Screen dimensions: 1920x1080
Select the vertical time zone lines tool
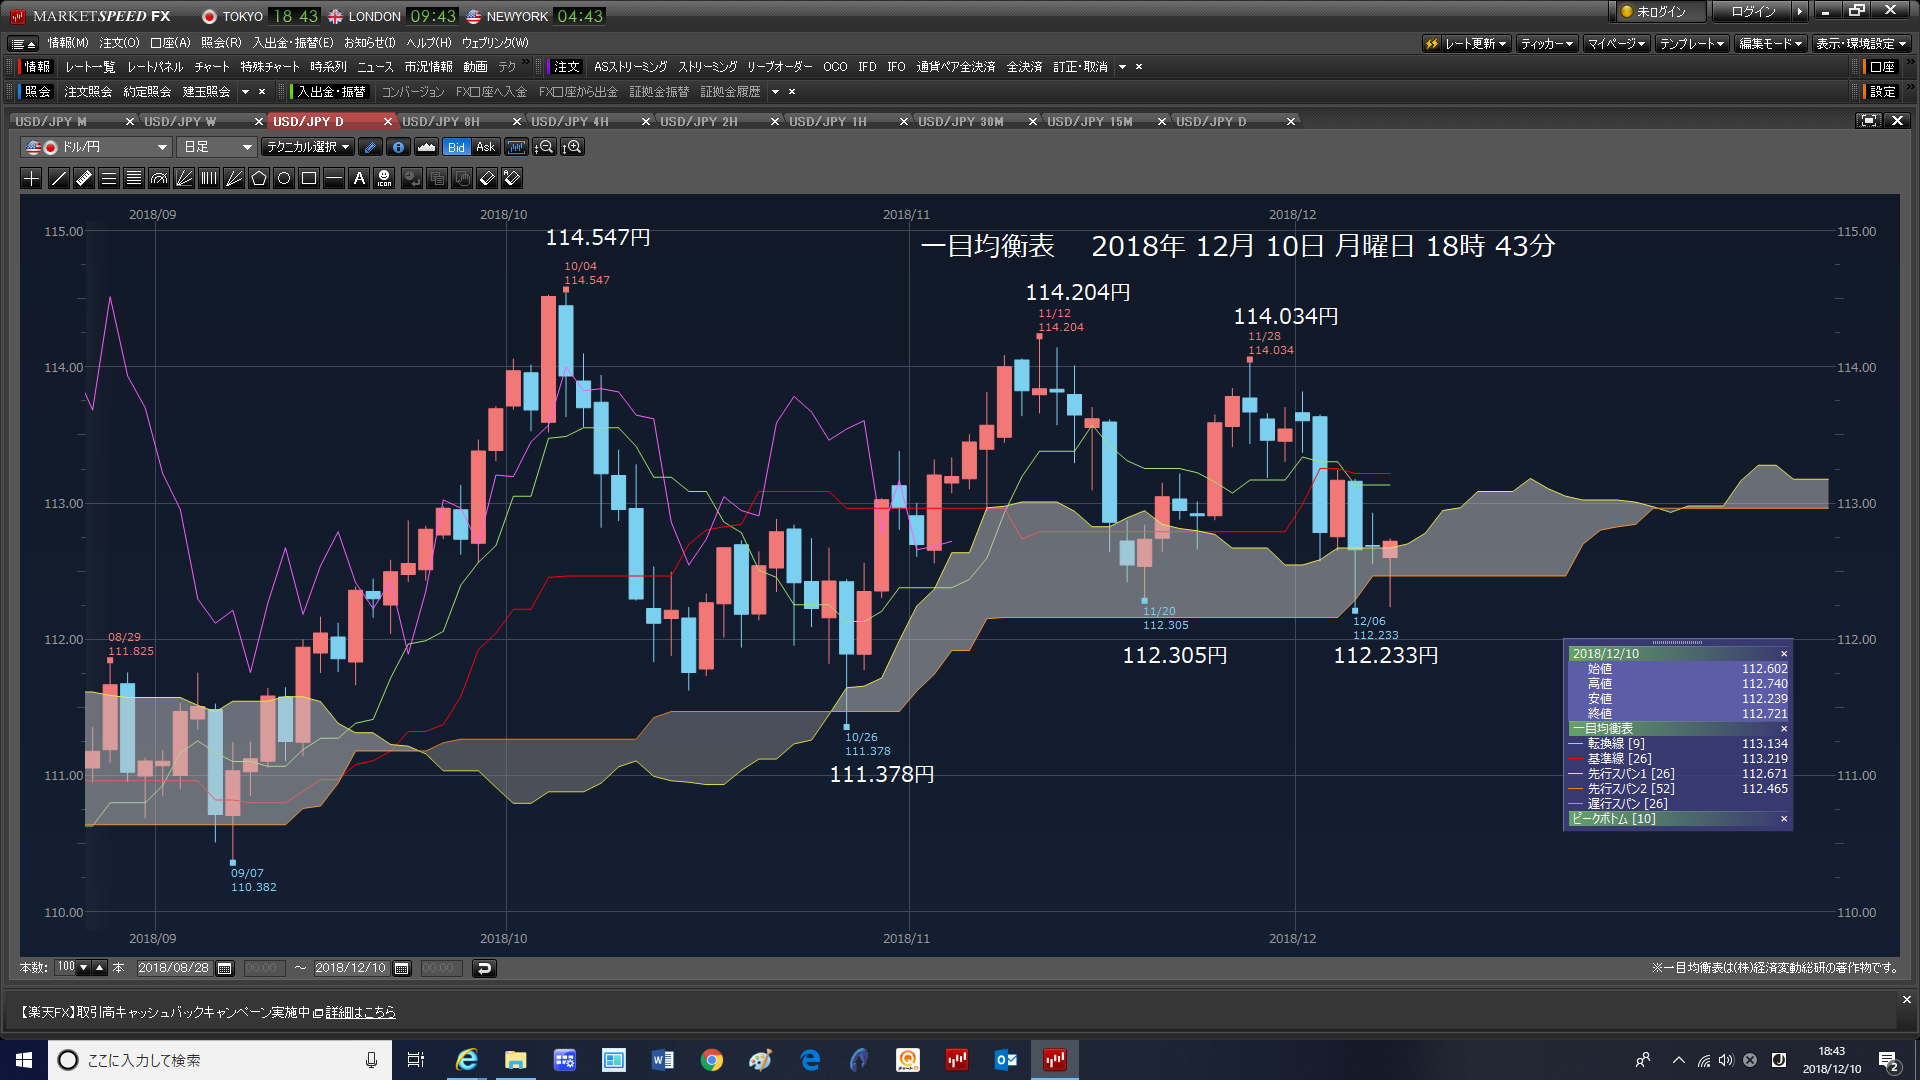(209, 178)
